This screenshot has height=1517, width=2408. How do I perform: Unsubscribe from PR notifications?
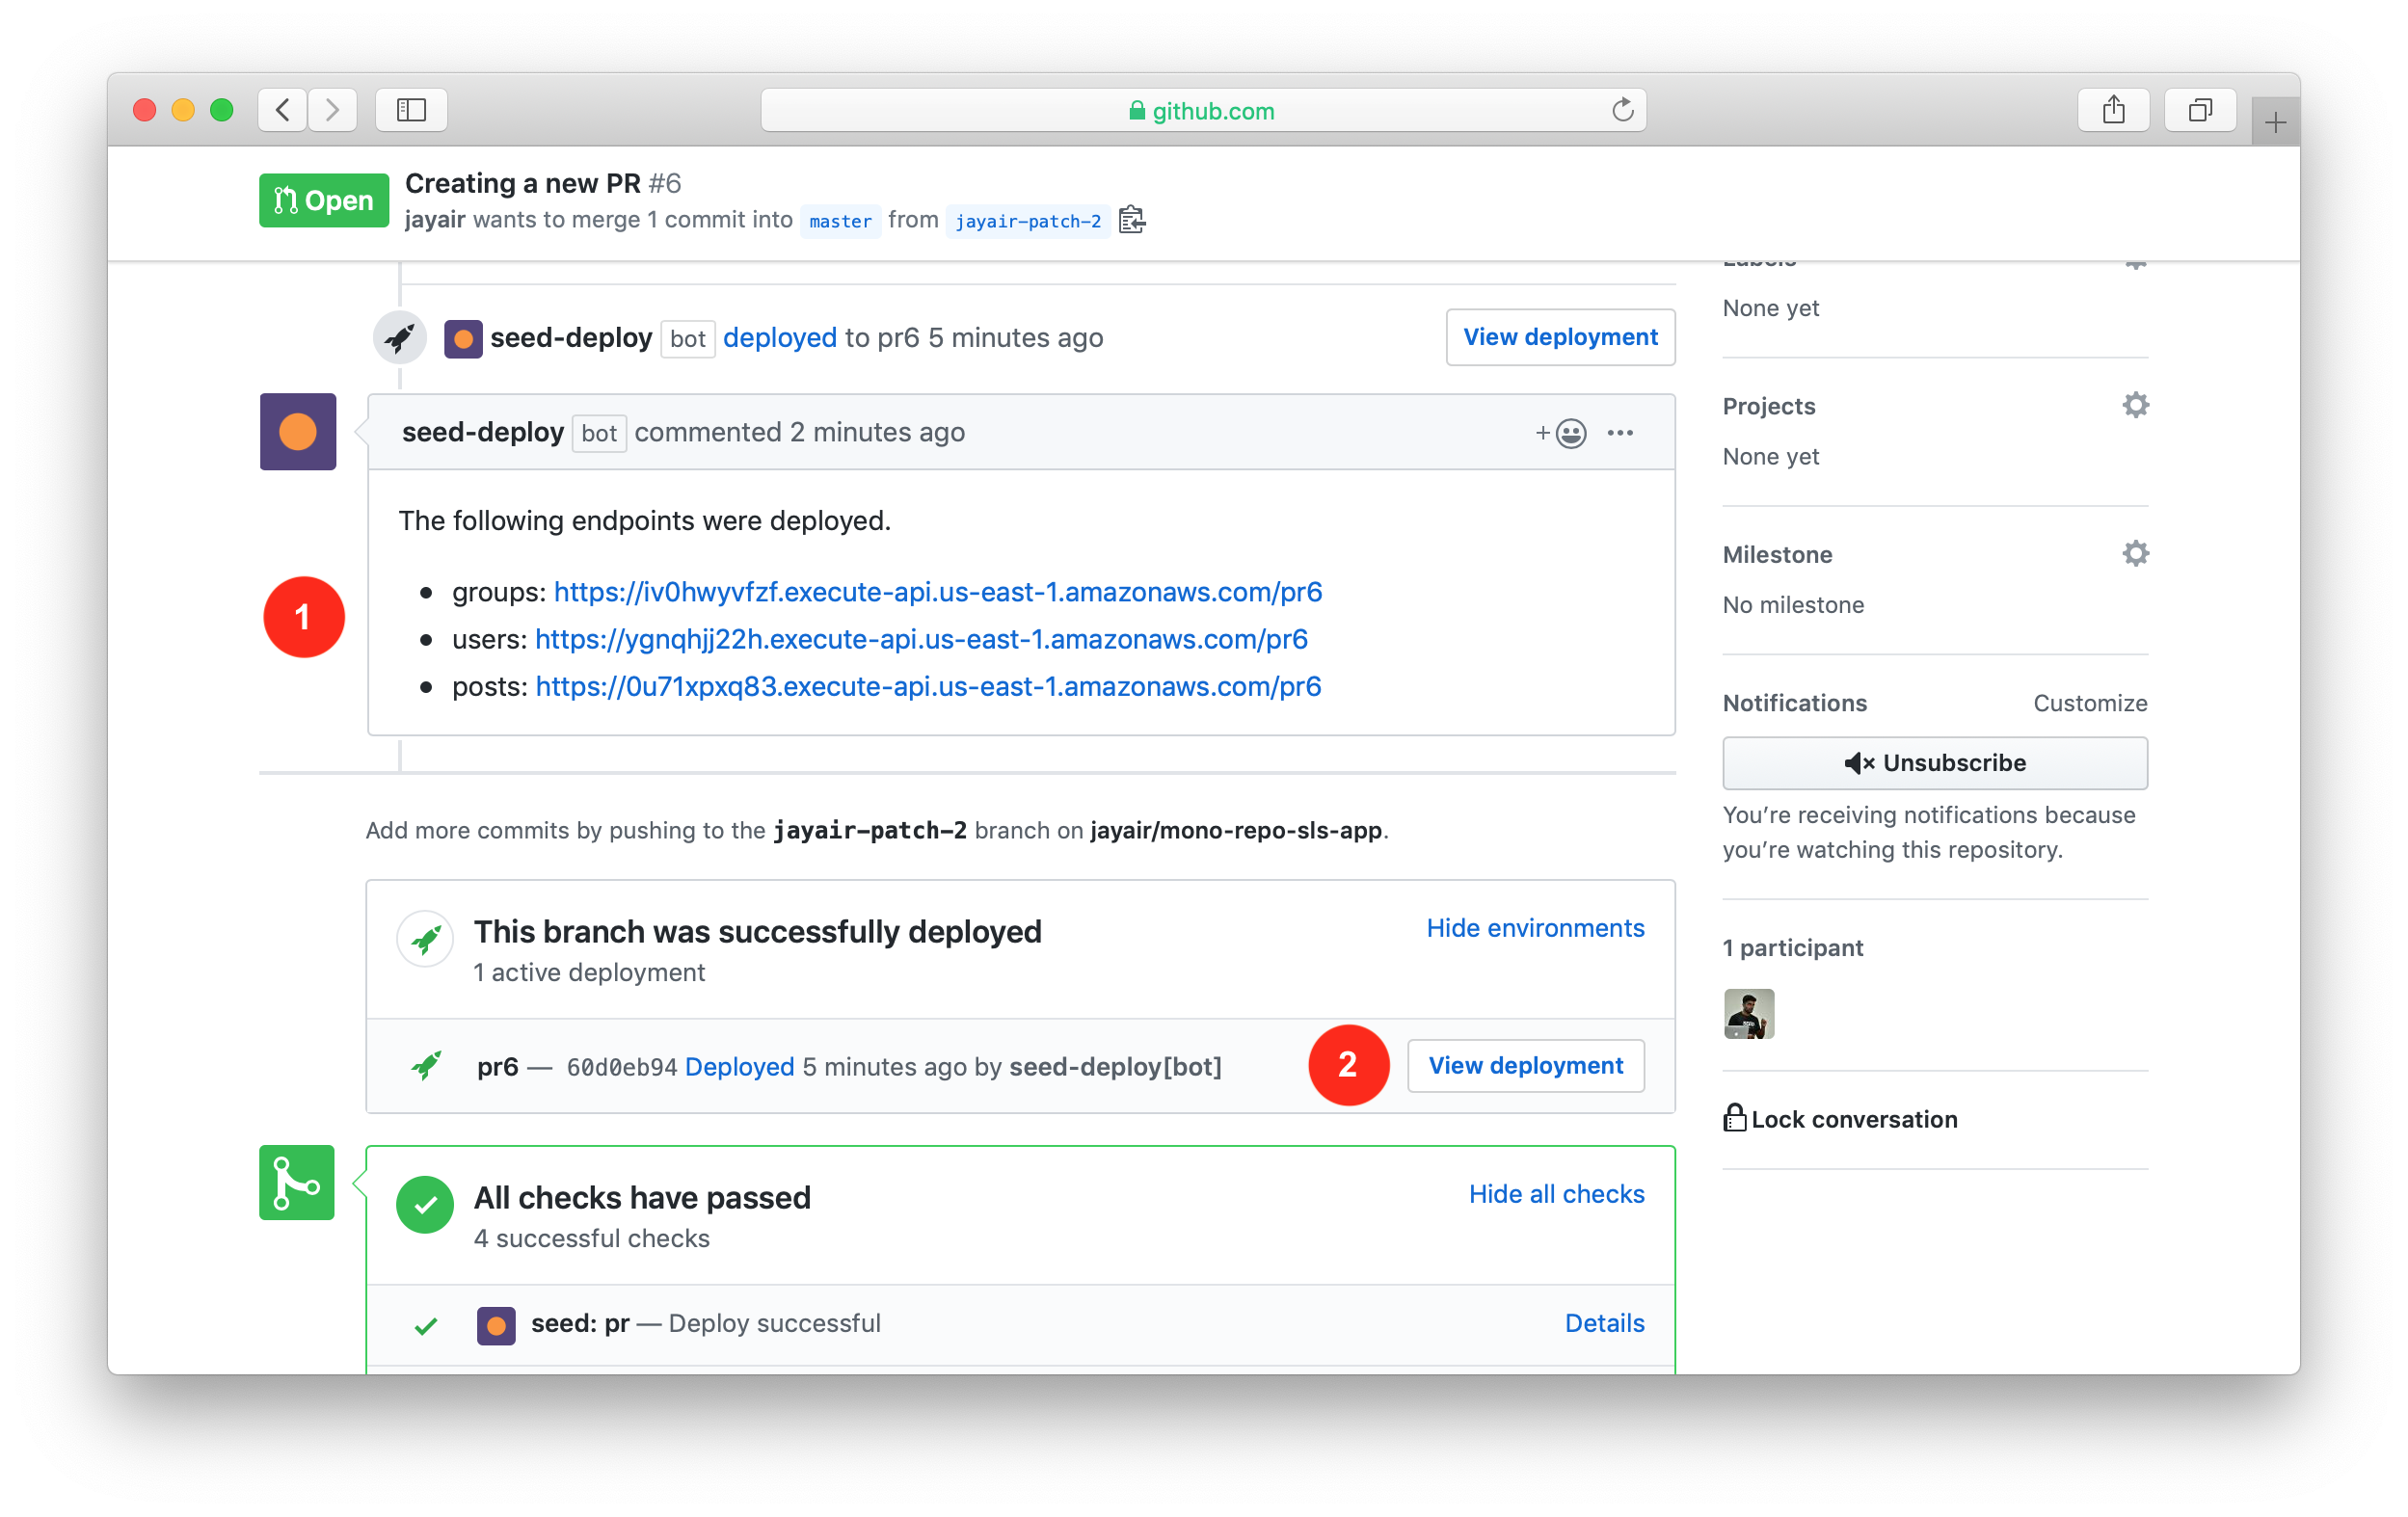click(x=1934, y=763)
